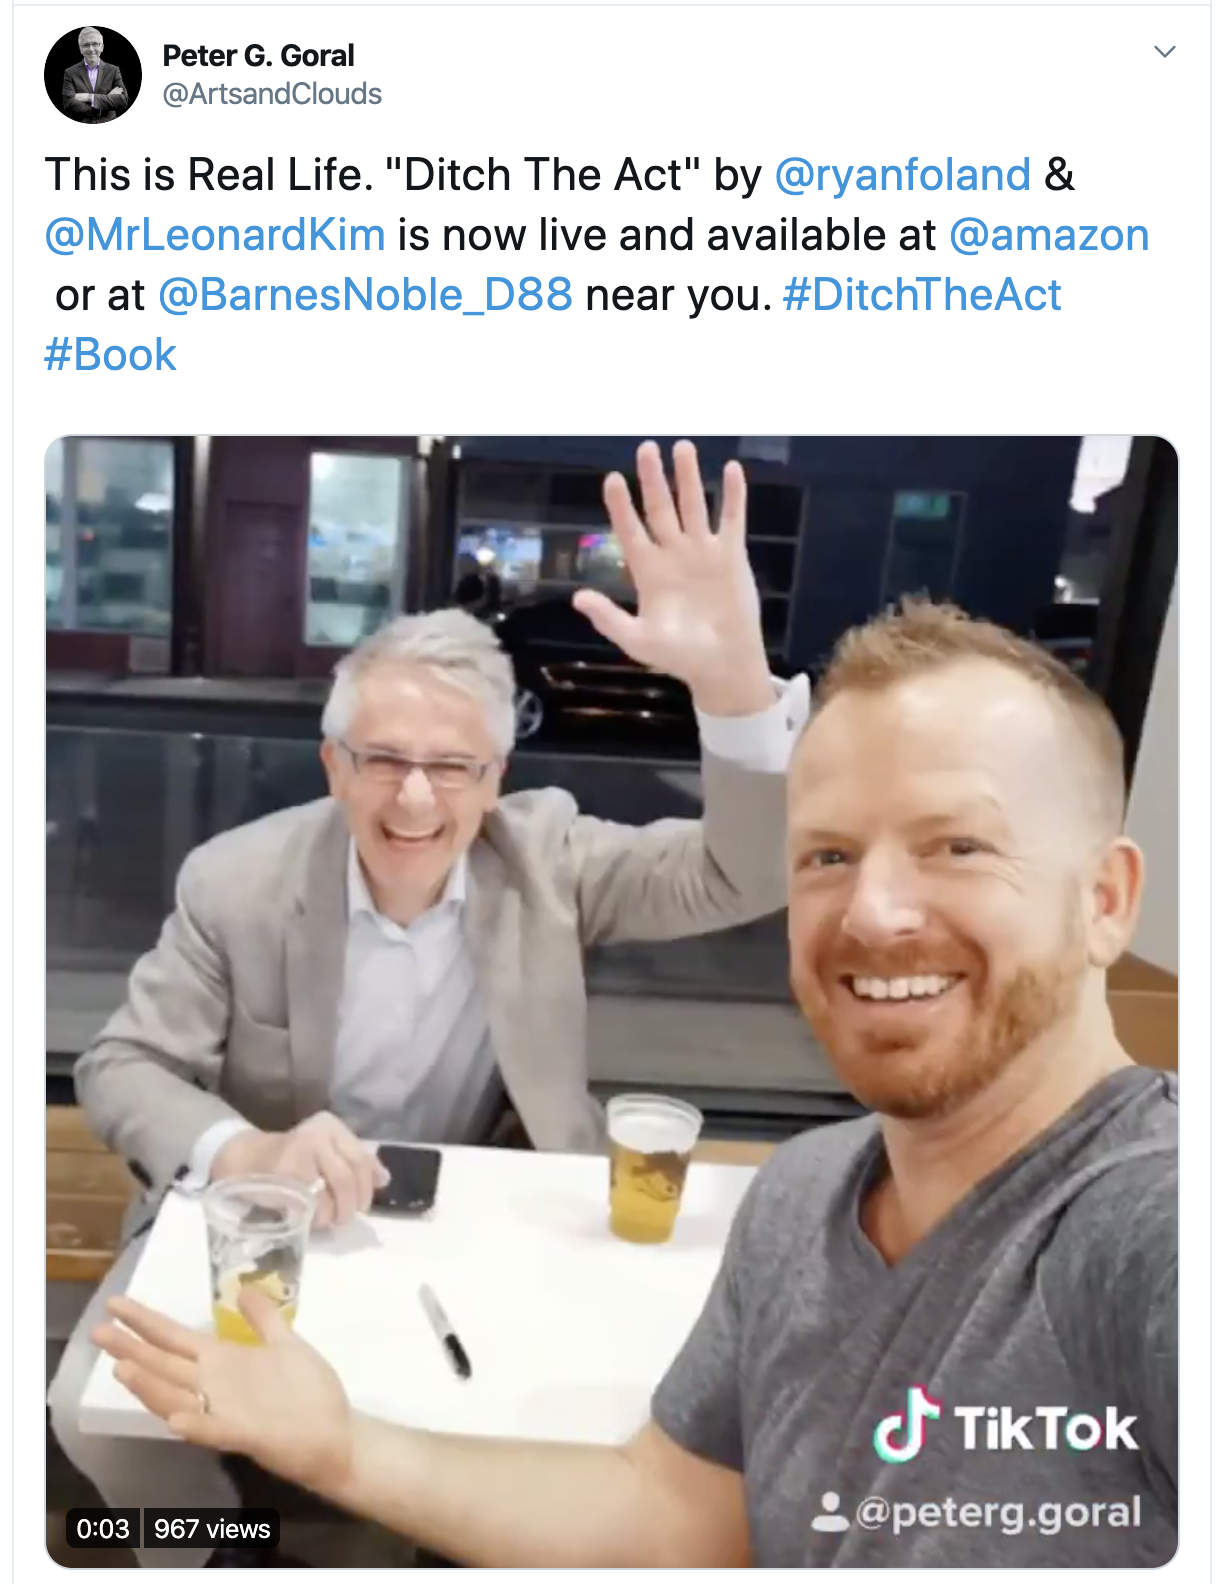
Task: Browse the #DitchTheAct hashtag
Action: click(x=922, y=295)
